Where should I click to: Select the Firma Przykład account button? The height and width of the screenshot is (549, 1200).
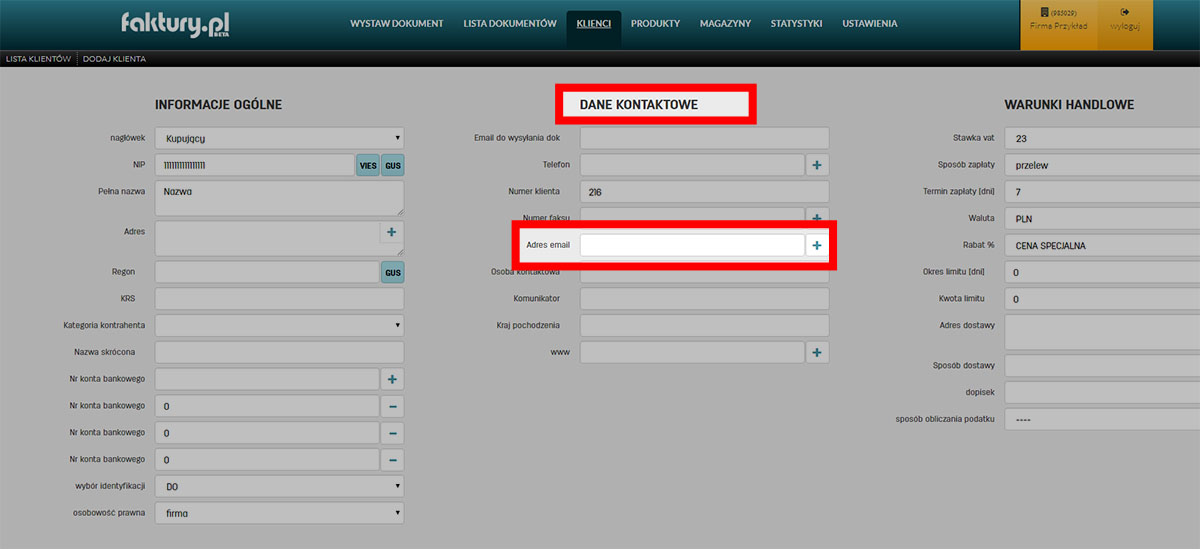(1058, 20)
